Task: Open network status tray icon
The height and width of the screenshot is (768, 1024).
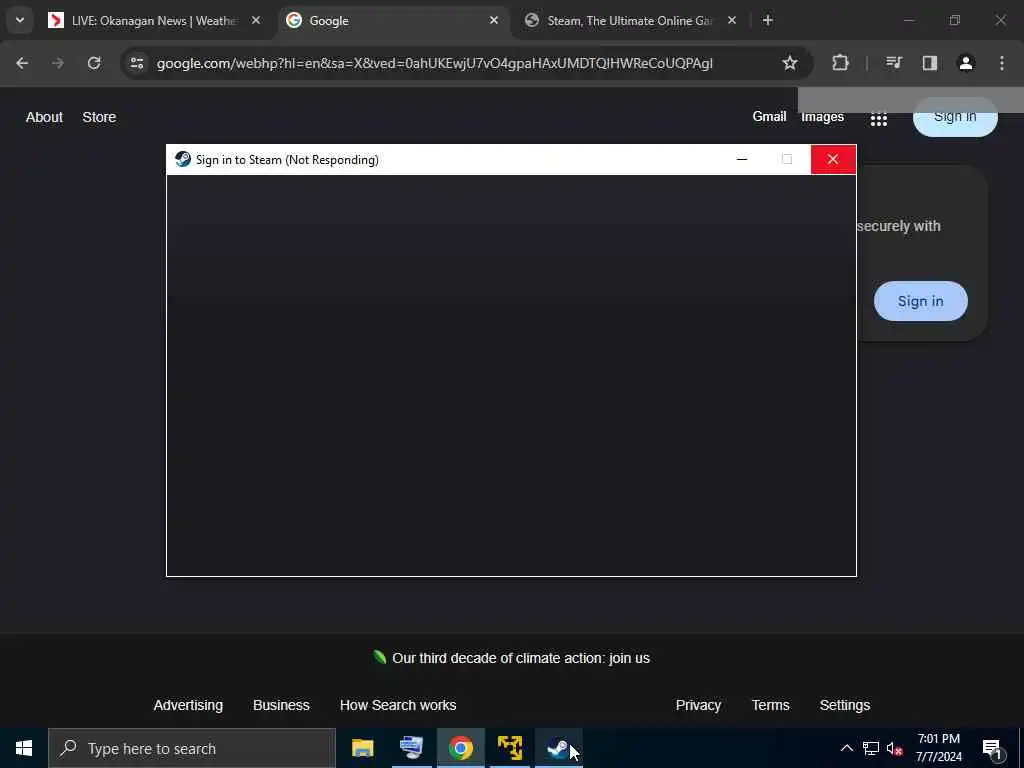Action: click(871, 748)
